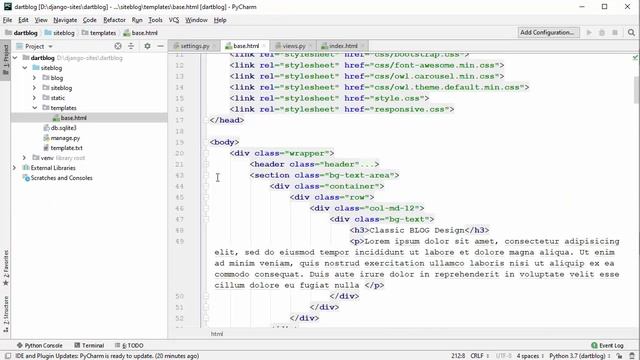
Task: Switch to settings.py tab
Action: tap(195, 46)
